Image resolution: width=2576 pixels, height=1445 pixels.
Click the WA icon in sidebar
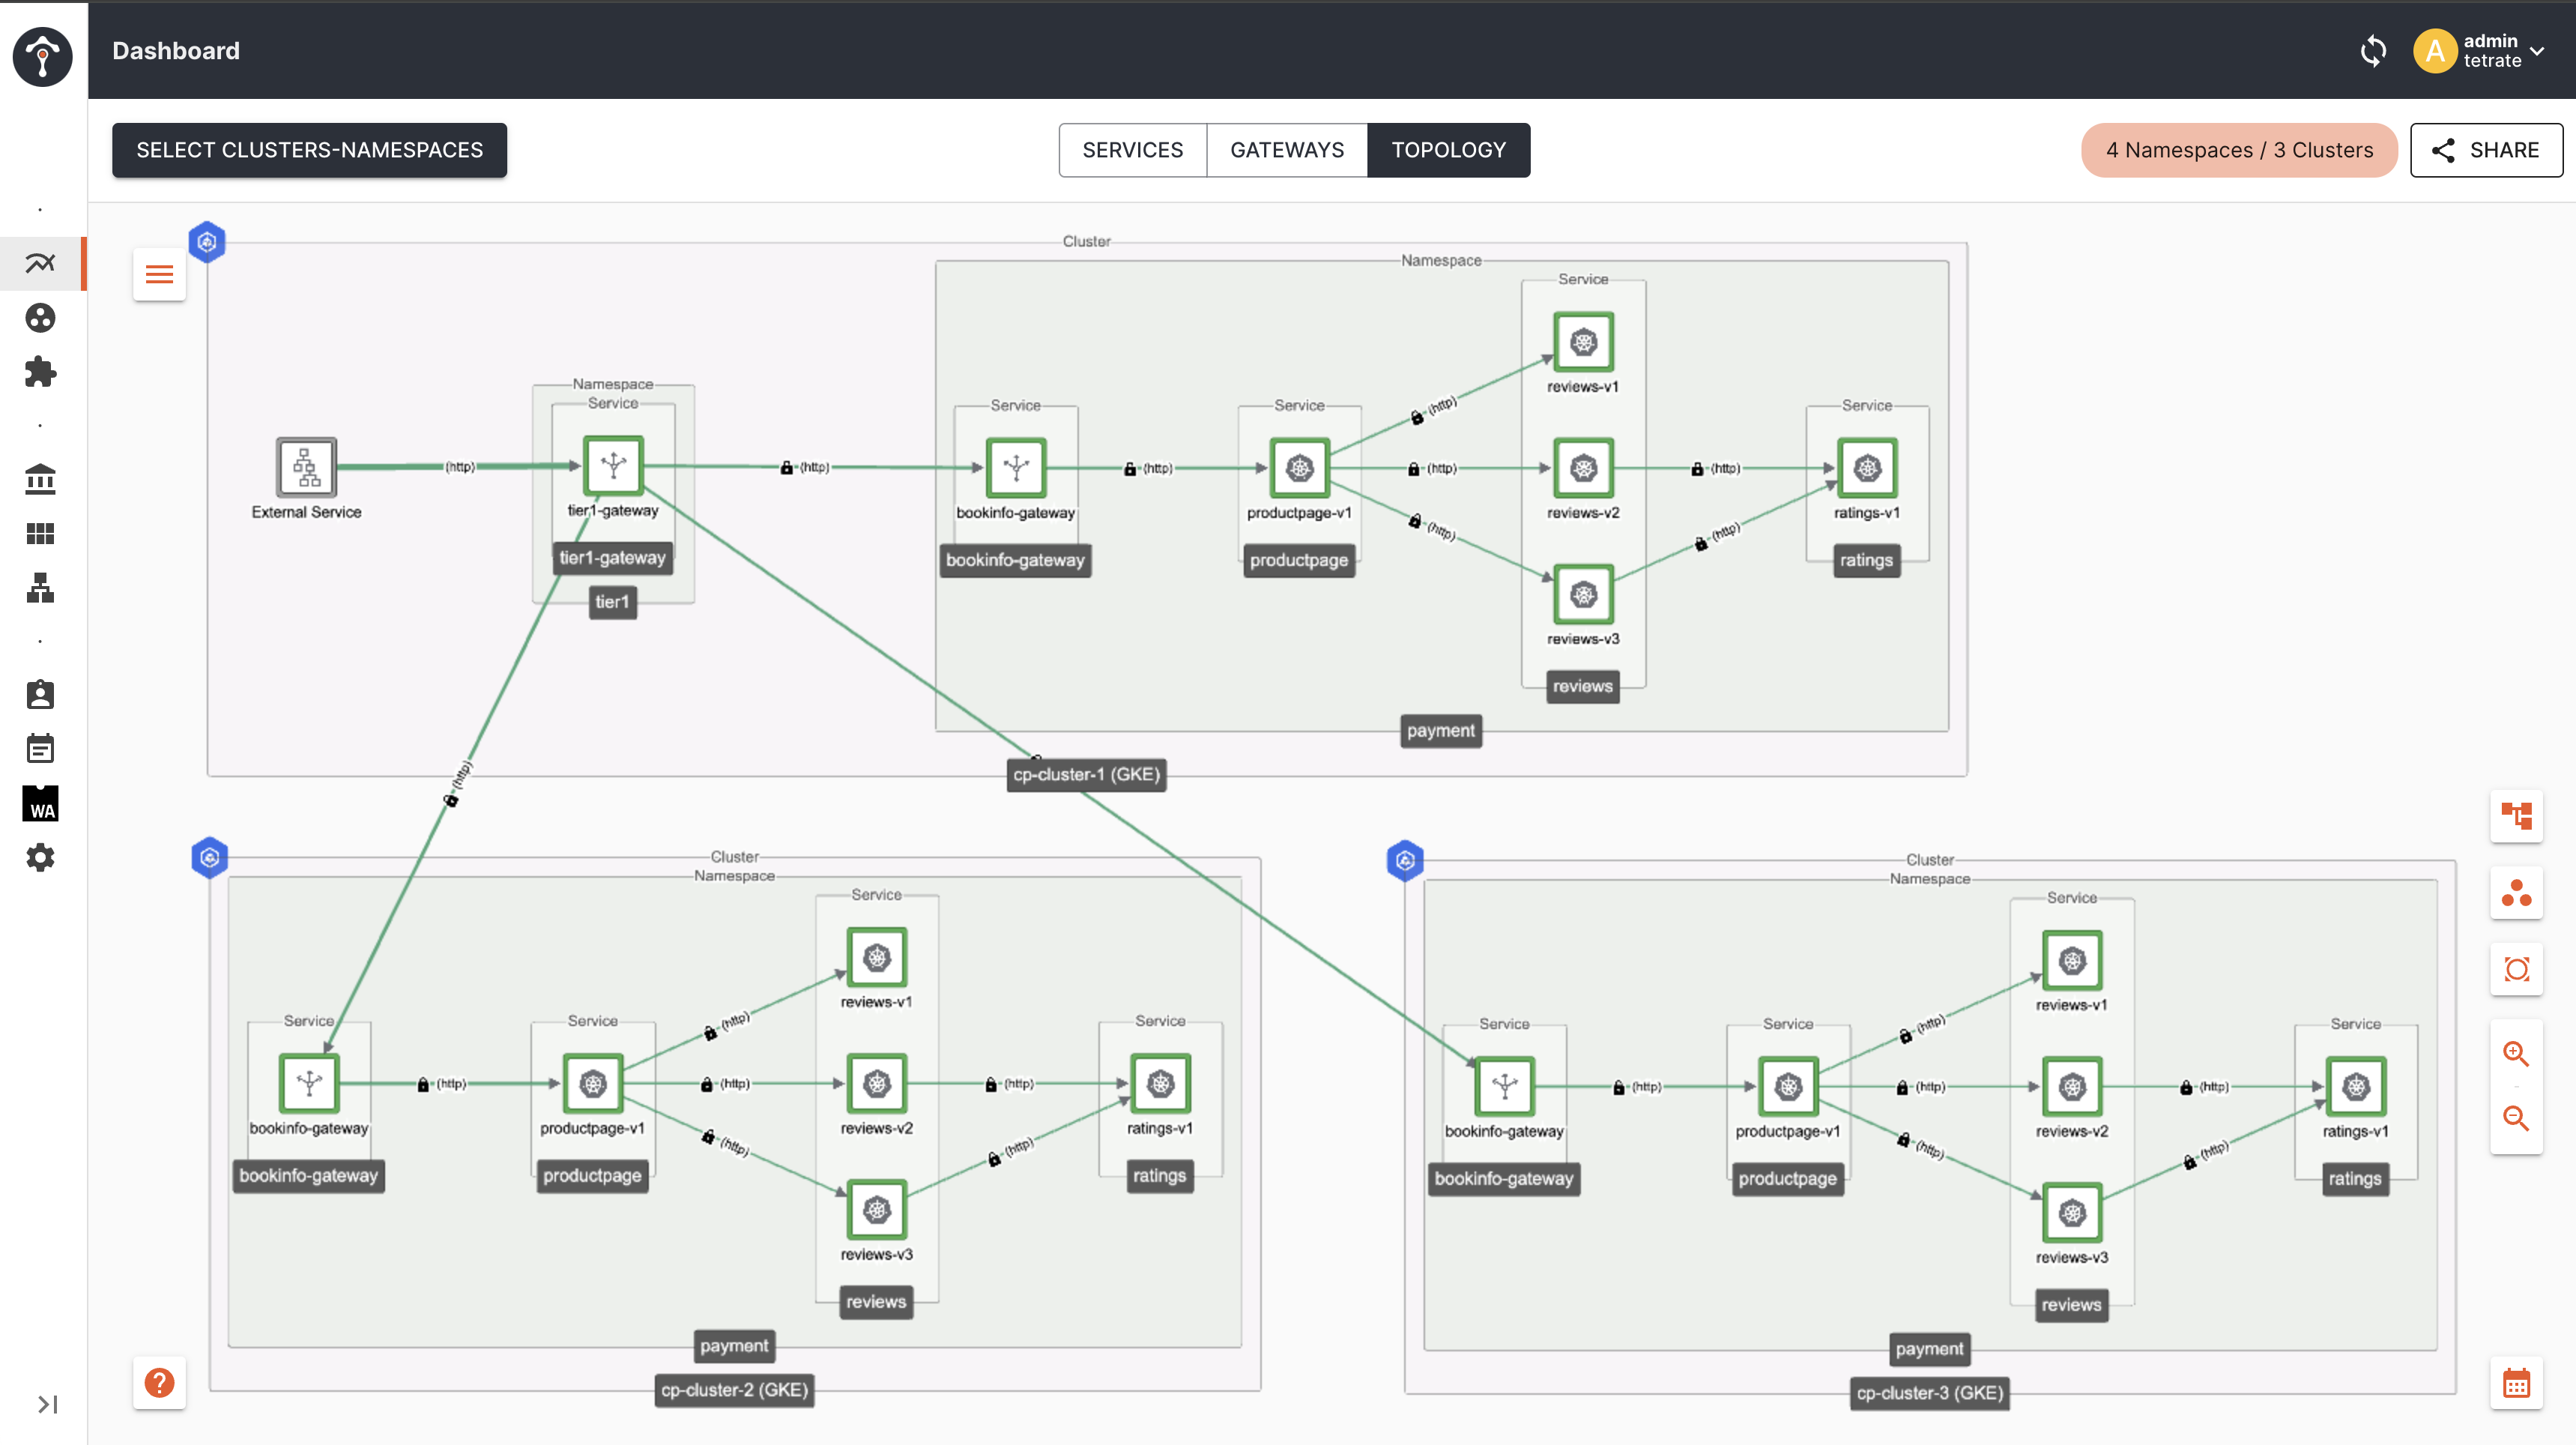tap(40, 803)
